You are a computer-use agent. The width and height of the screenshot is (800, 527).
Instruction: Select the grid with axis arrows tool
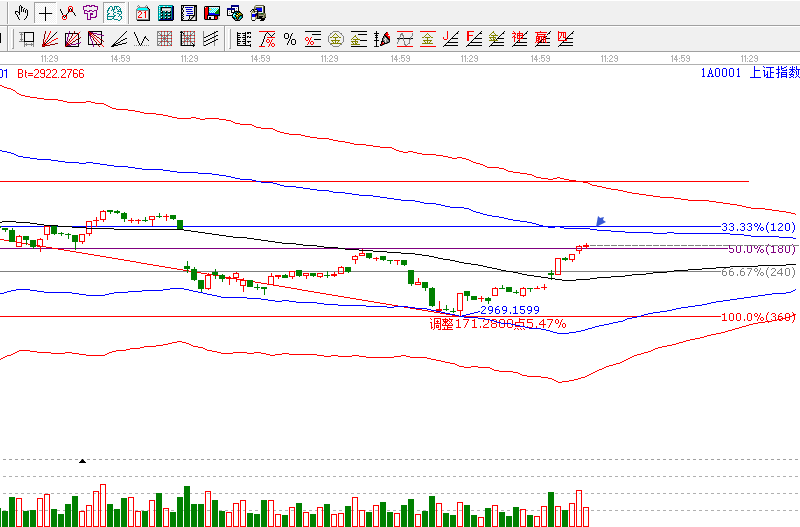[x=188, y=39]
